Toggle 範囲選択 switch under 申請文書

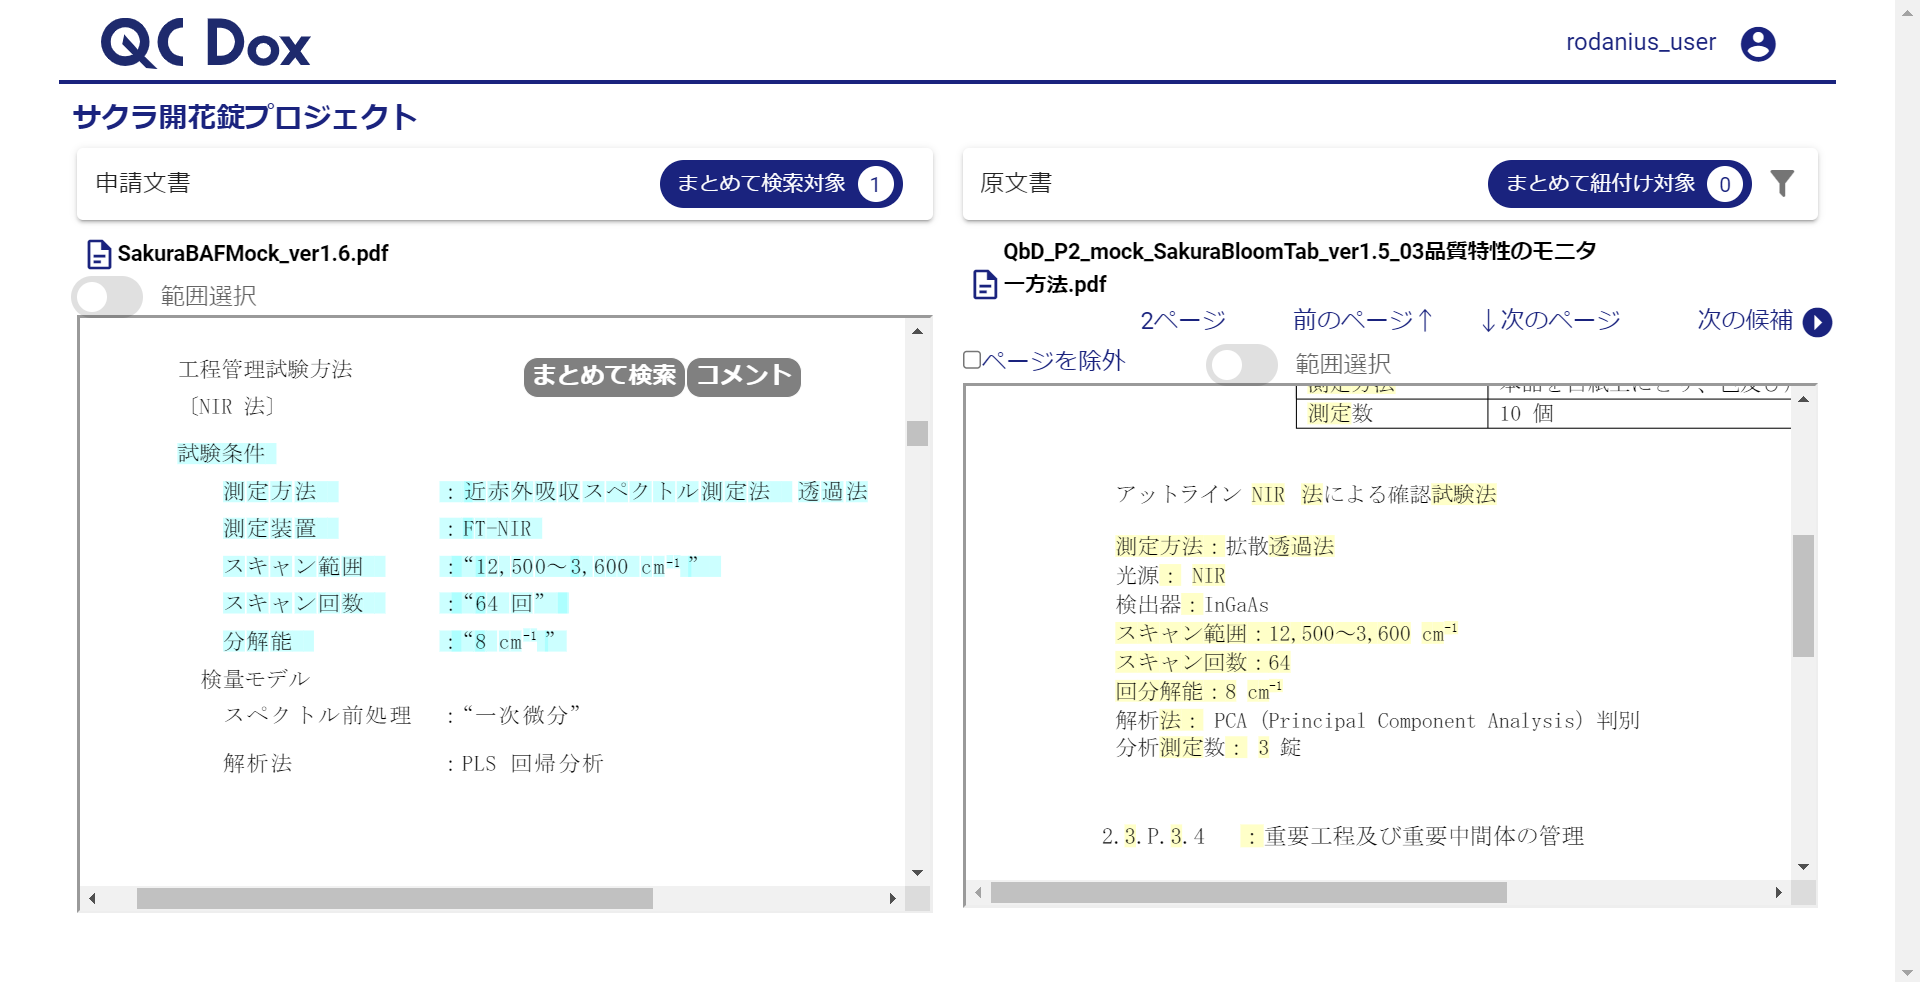point(107,296)
